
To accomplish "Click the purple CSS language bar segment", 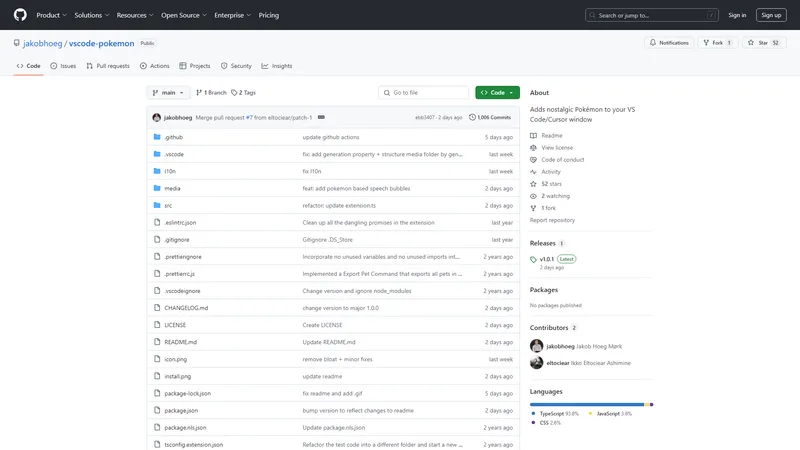I will pos(652,405).
